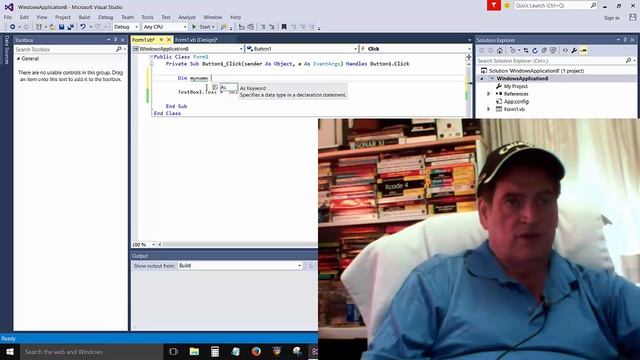The height and width of the screenshot is (360, 640).
Task: Click the Start debugging button
Action: coord(203,27)
